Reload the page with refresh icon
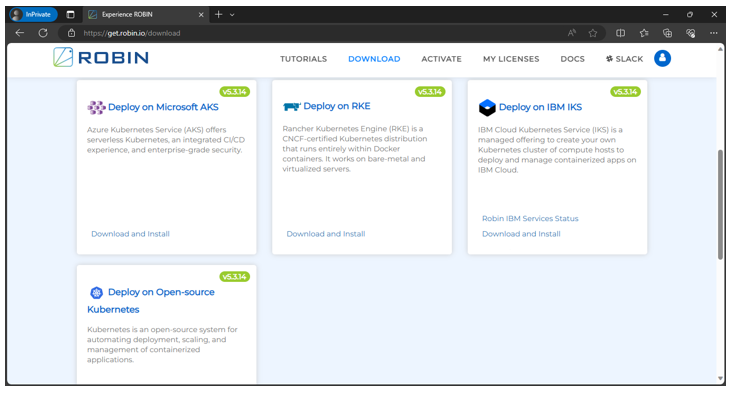The height and width of the screenshot is (393, 733). click(43, 33)
